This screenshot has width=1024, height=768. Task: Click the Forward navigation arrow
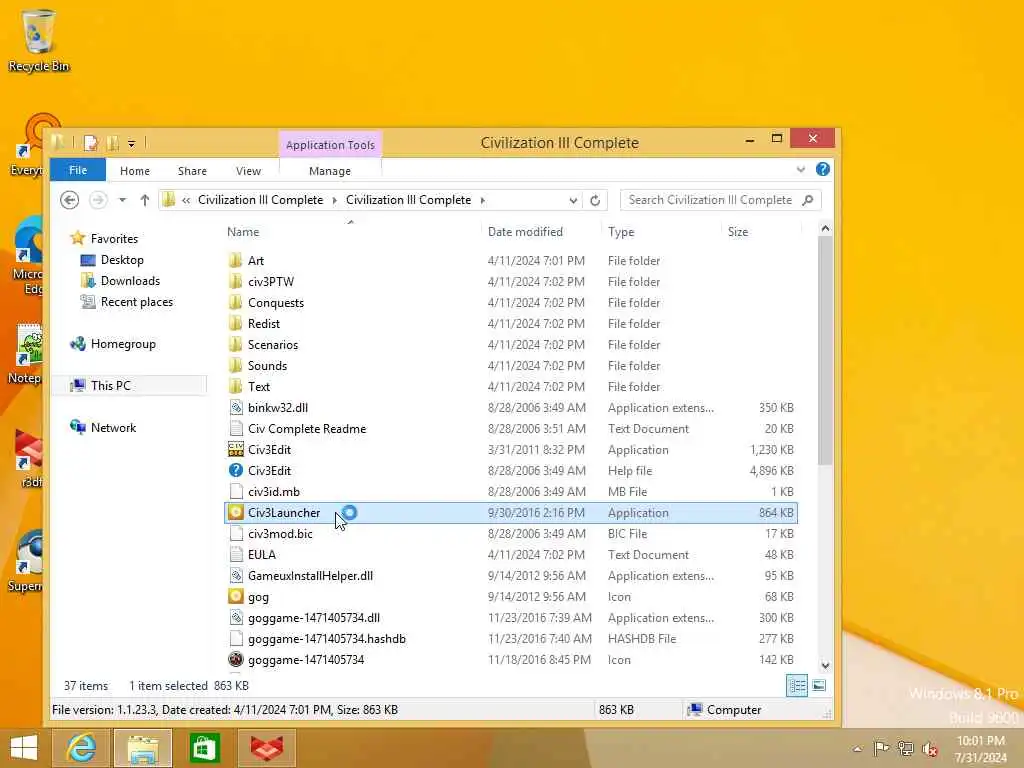(x=98, y=200)
